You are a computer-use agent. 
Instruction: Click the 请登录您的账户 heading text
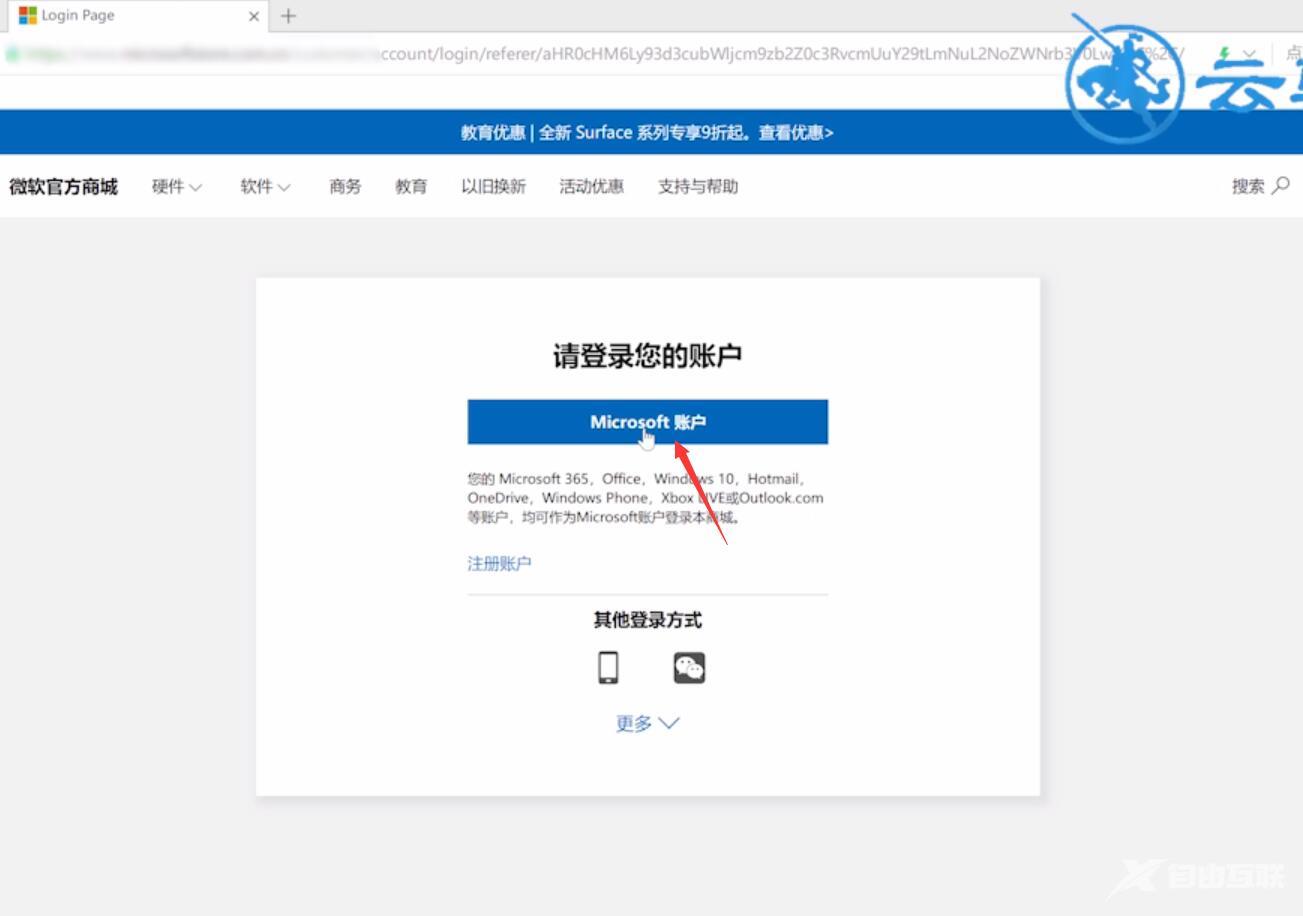click(x=647, y=355)
